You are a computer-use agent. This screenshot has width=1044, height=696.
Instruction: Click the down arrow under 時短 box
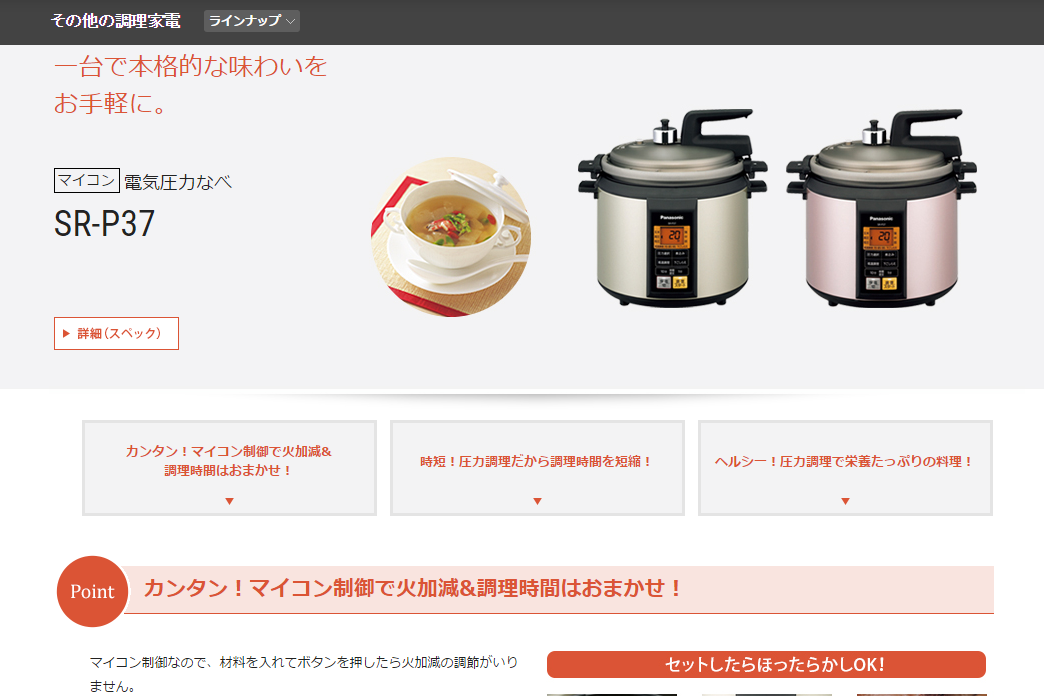pyautogui.click(x=537, y=501)
